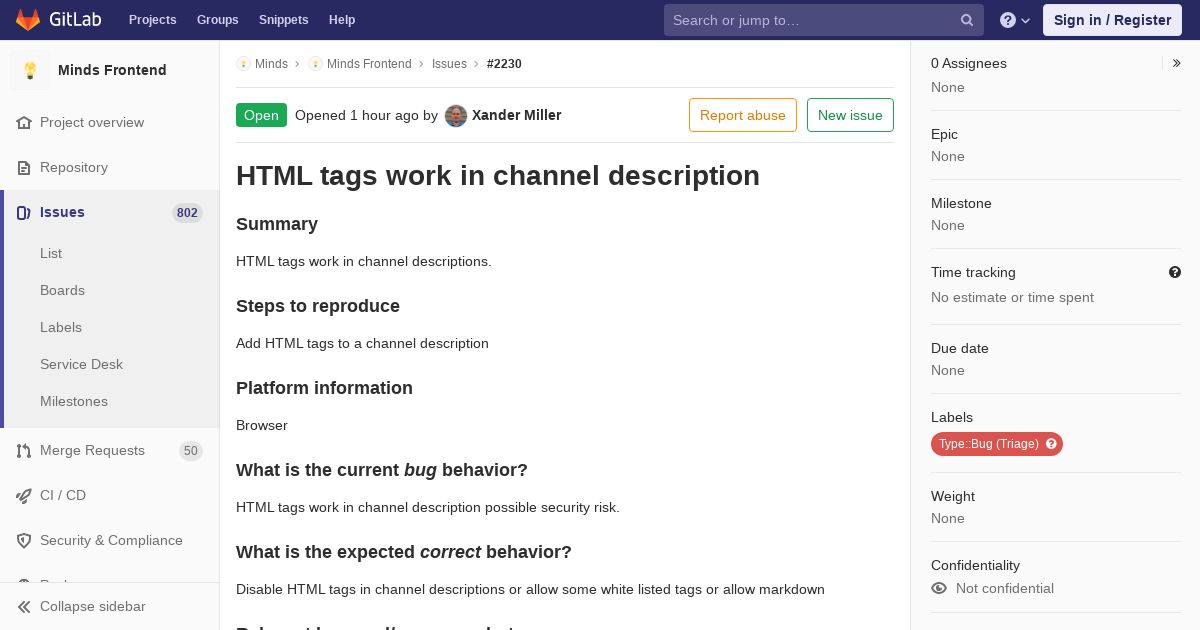Click the Collapse sidebar chevrons icon

24,606
